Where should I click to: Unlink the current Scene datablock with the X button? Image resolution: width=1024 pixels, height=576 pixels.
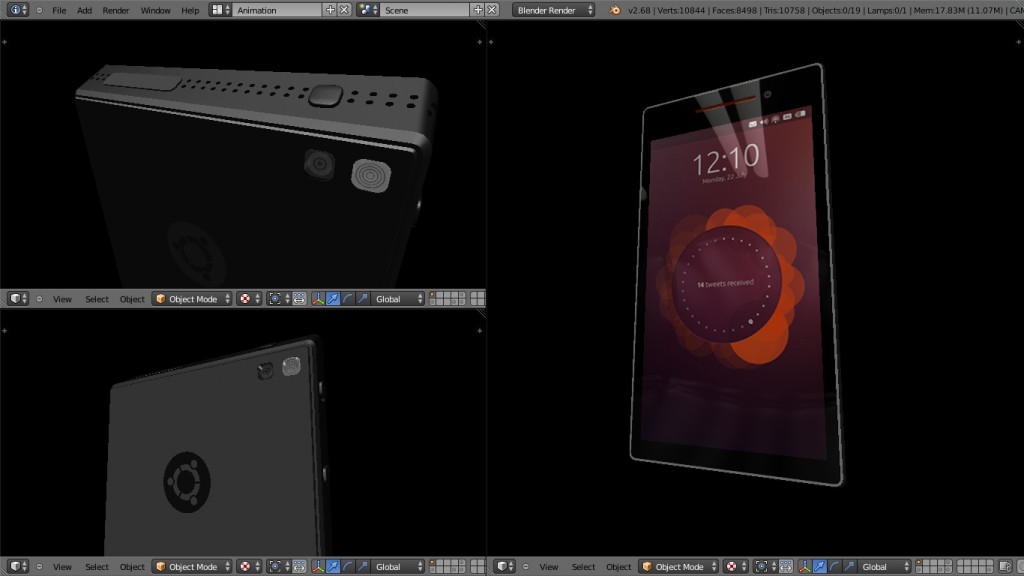[x=490, y=9]
